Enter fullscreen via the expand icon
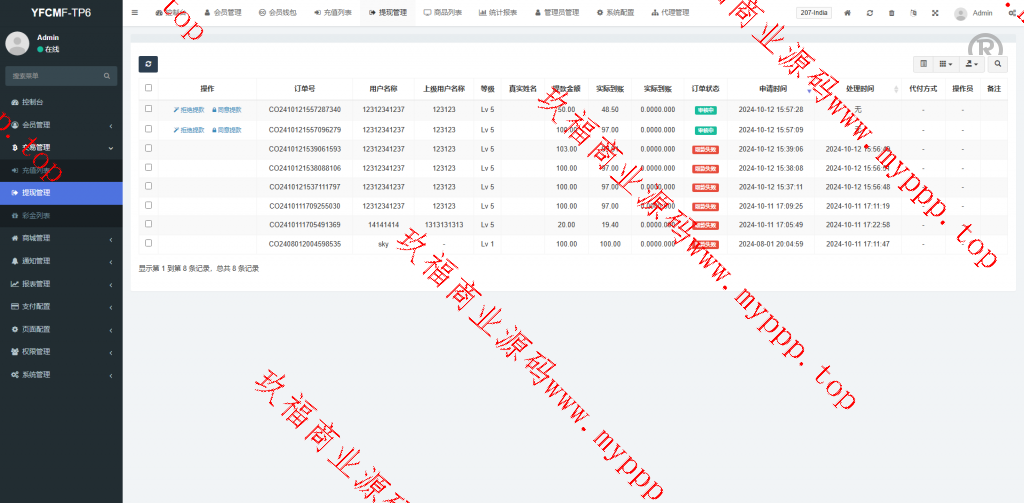 [935, 13]
